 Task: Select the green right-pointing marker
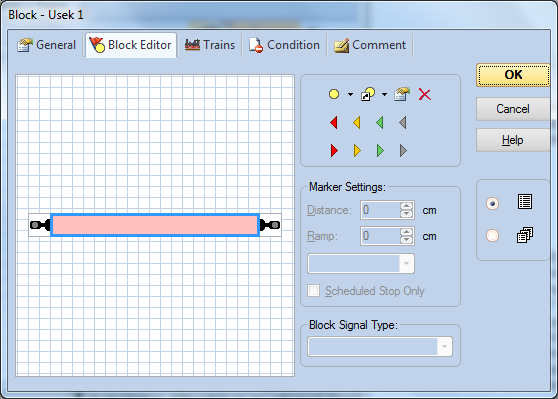point(380,151)
